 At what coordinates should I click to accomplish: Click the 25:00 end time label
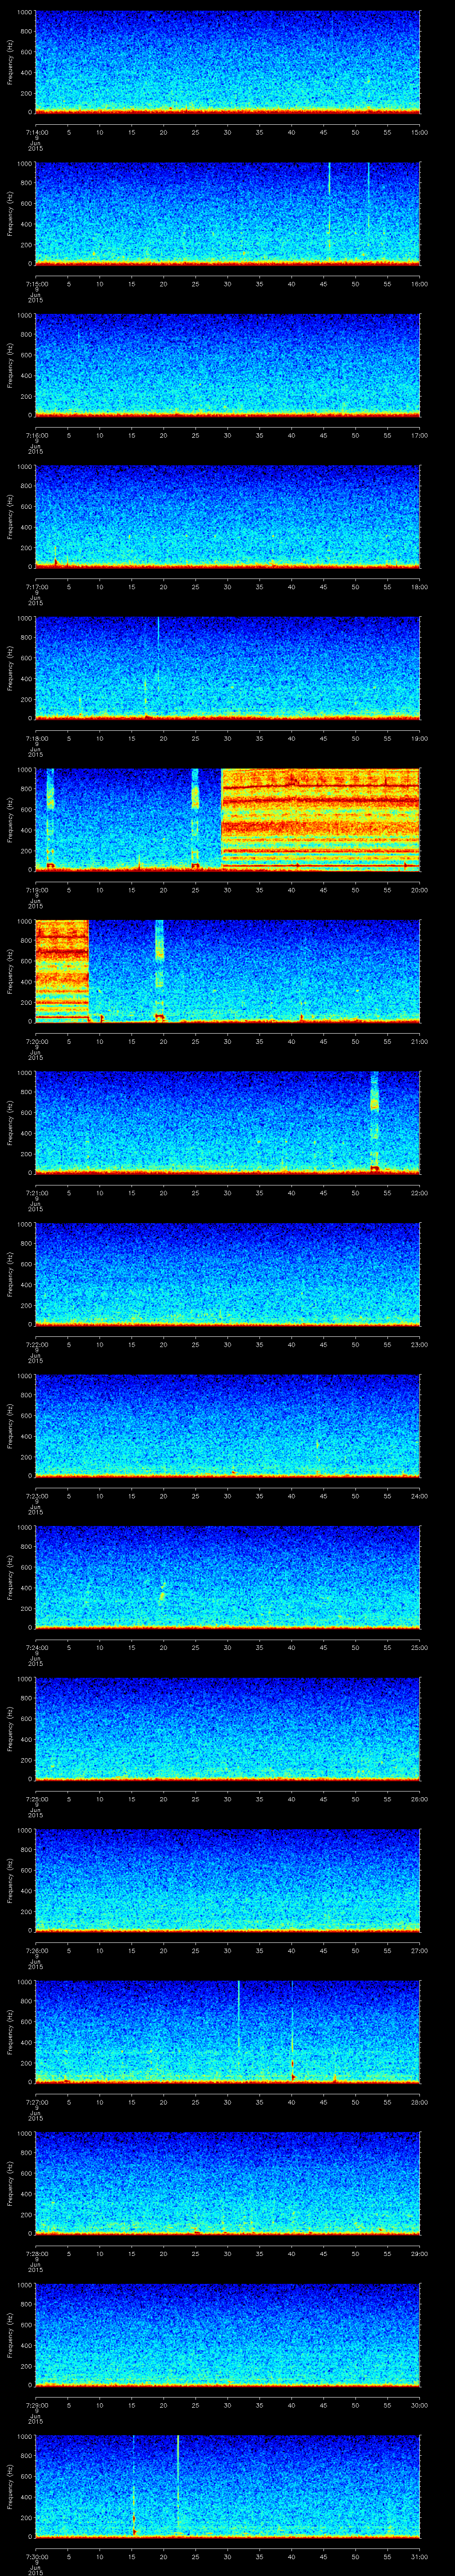pos(420,1647)
